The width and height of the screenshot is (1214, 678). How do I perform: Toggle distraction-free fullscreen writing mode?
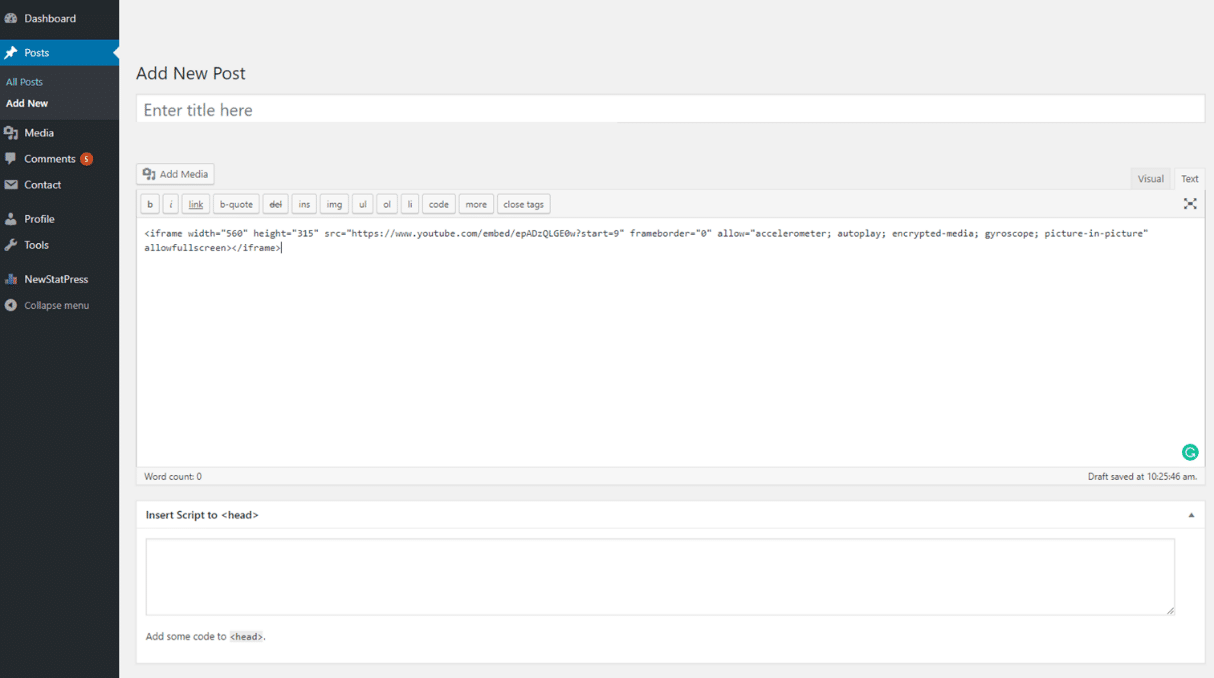pyautogui.click(x=1190, y=204)
